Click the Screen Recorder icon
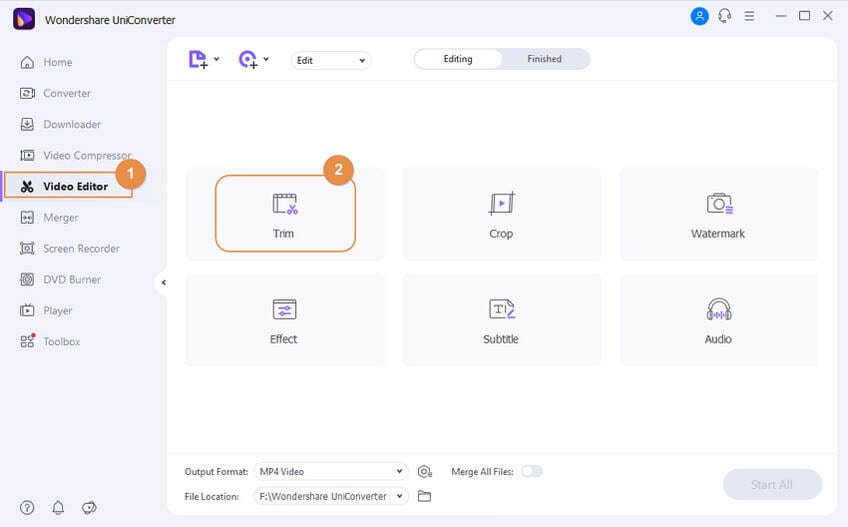The width and height of the screenshot is (848, 527). 27,248
